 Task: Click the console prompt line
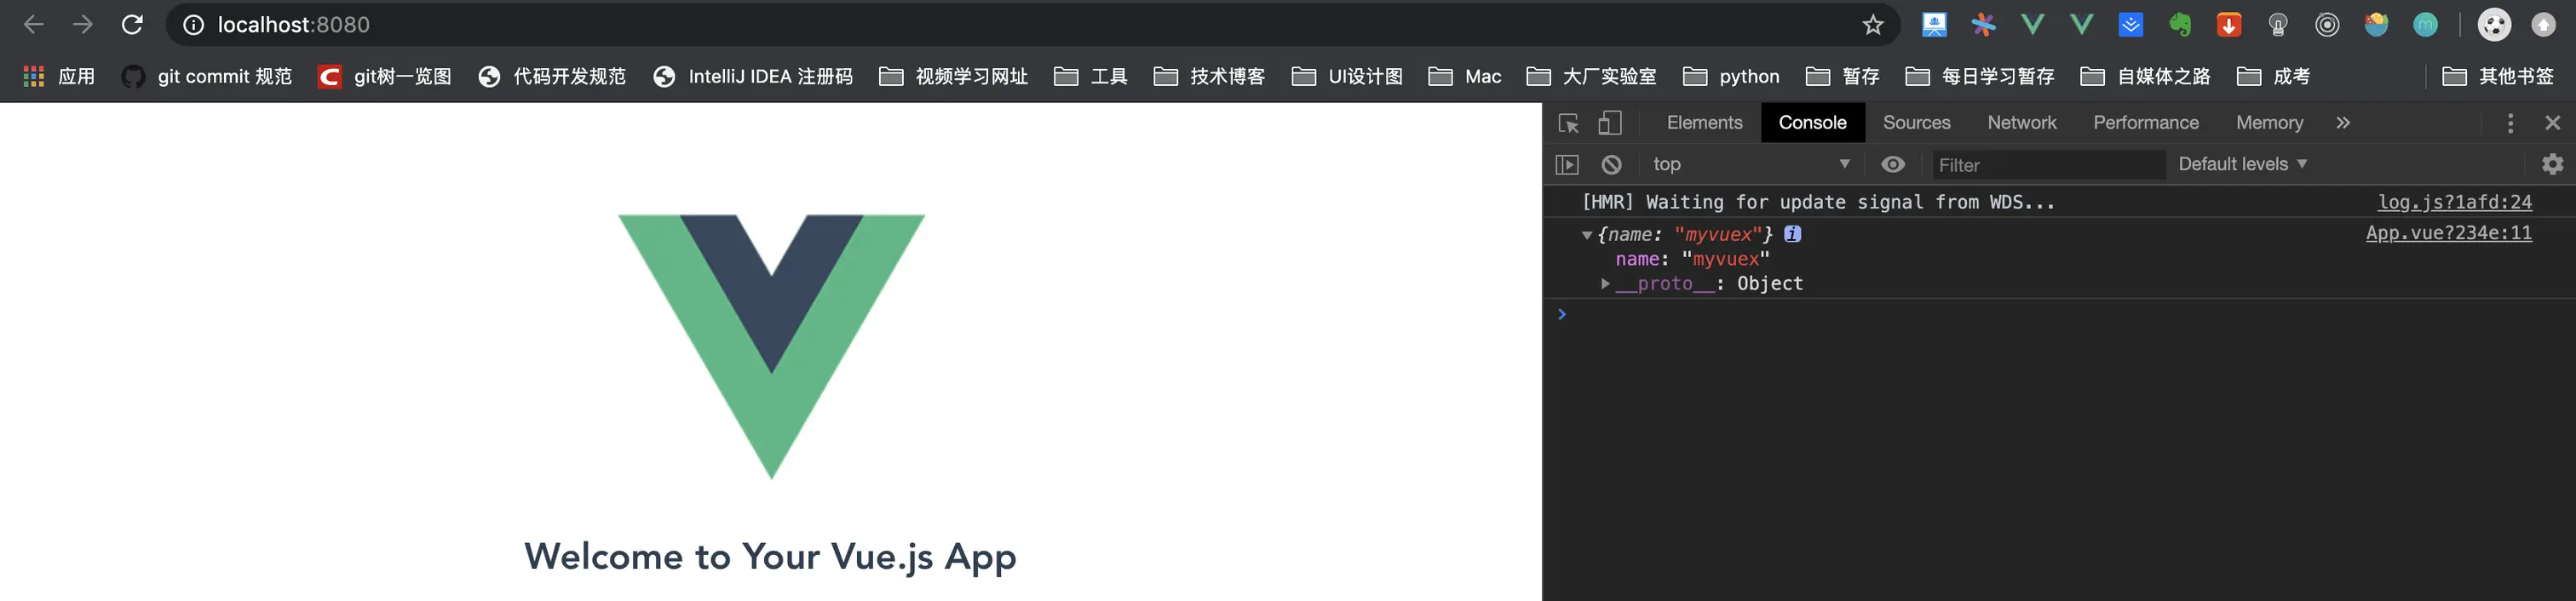tap(2059, 315)
